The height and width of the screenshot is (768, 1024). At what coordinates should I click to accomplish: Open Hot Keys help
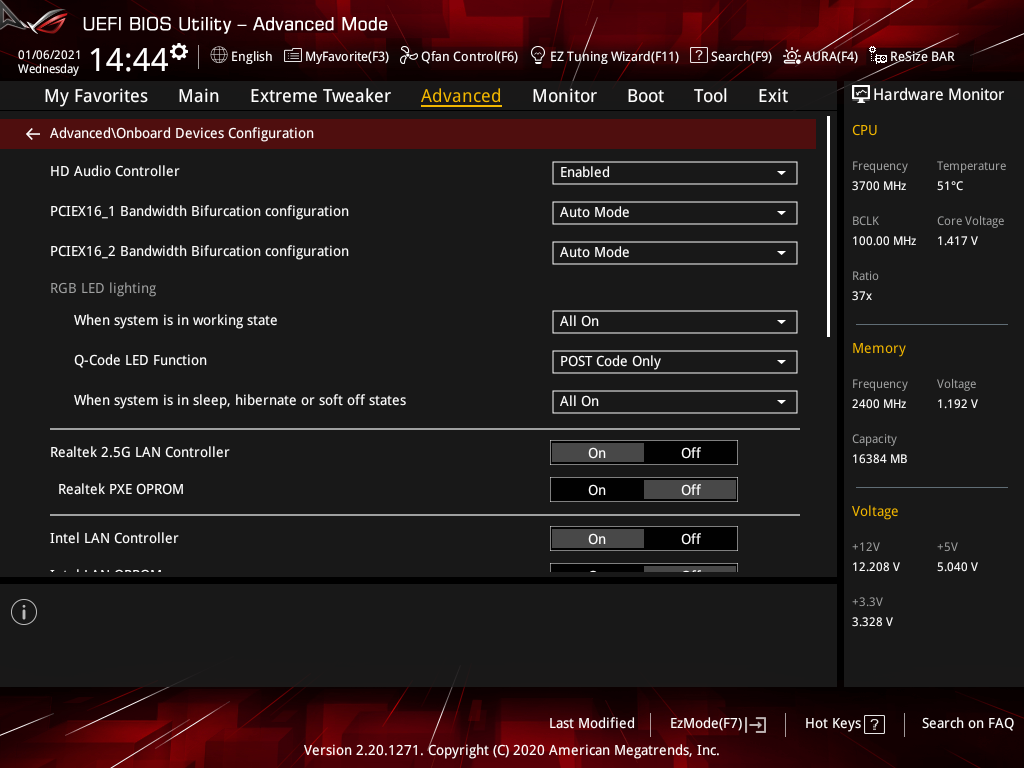coord(844,724)
